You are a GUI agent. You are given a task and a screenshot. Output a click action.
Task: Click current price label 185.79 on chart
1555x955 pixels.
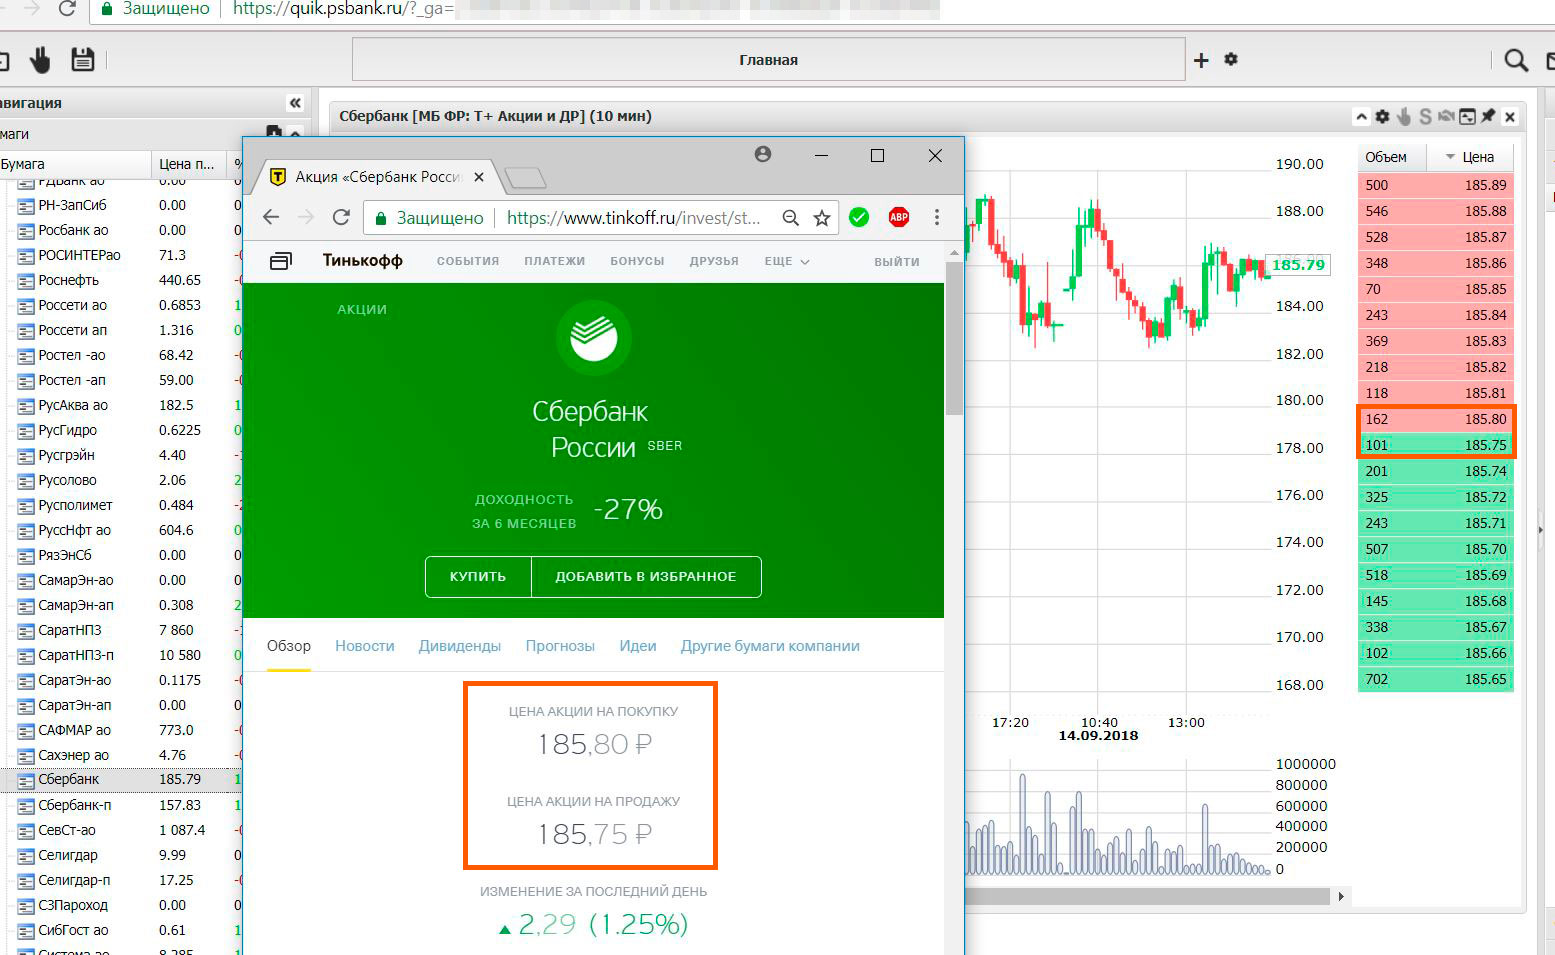tap(1298, 265)
